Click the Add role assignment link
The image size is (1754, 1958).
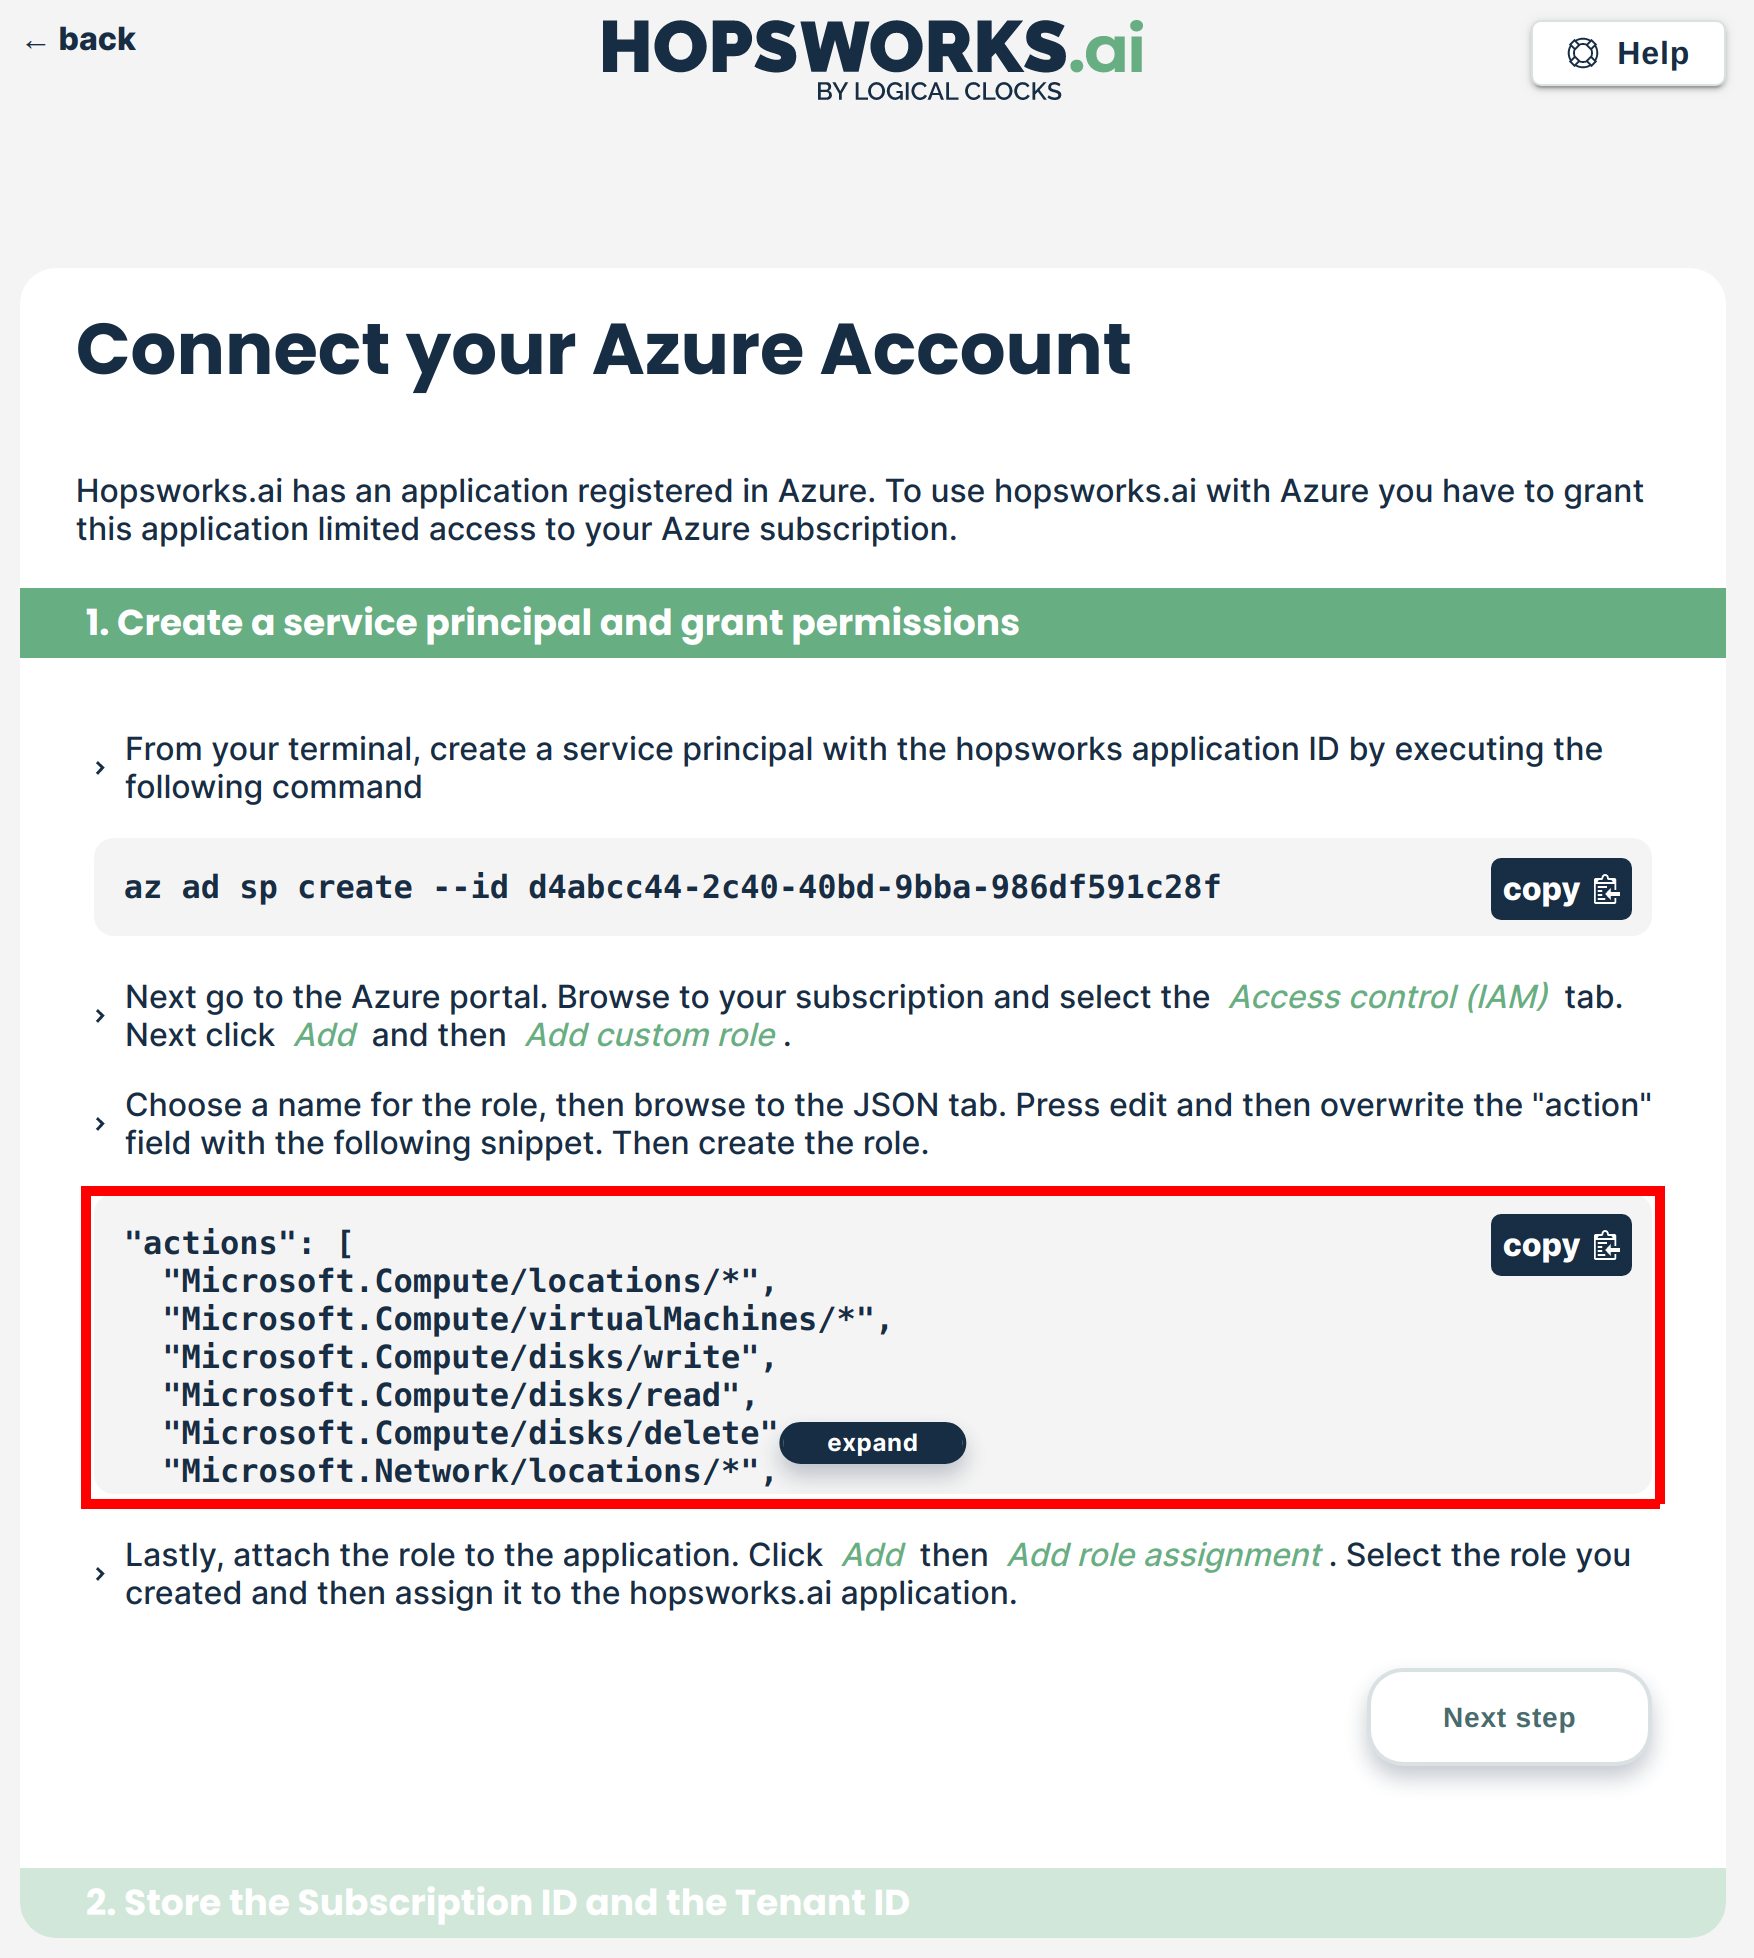tap(1165, 1555)
